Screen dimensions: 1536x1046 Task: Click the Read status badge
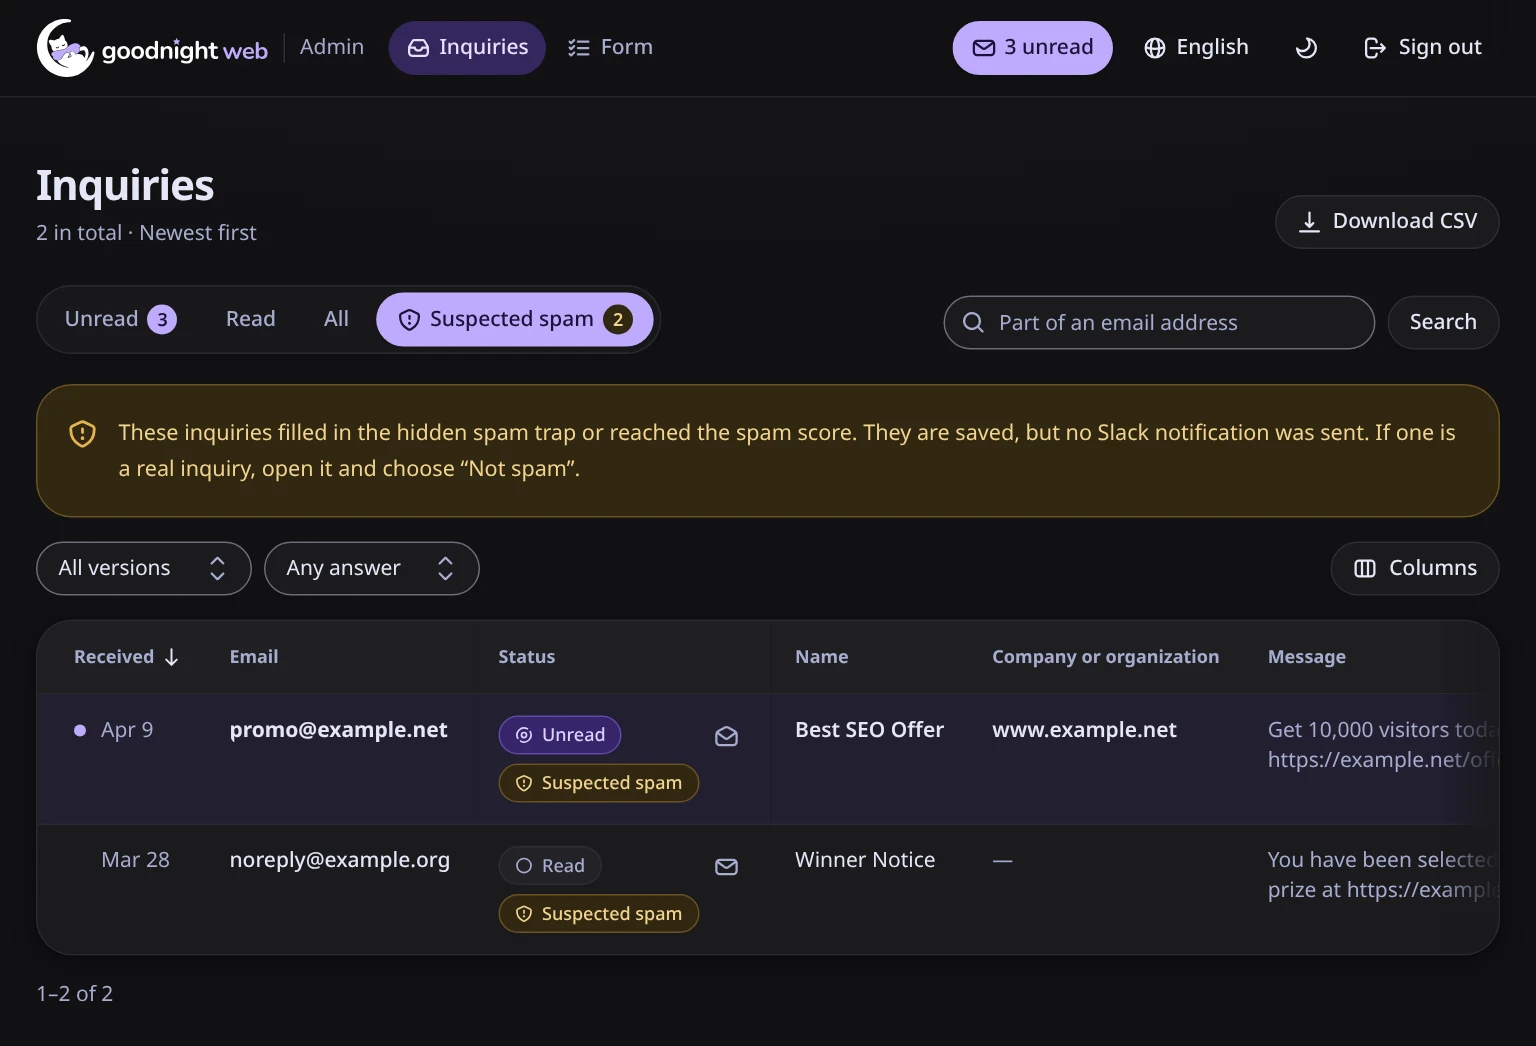tap(550, 866)
